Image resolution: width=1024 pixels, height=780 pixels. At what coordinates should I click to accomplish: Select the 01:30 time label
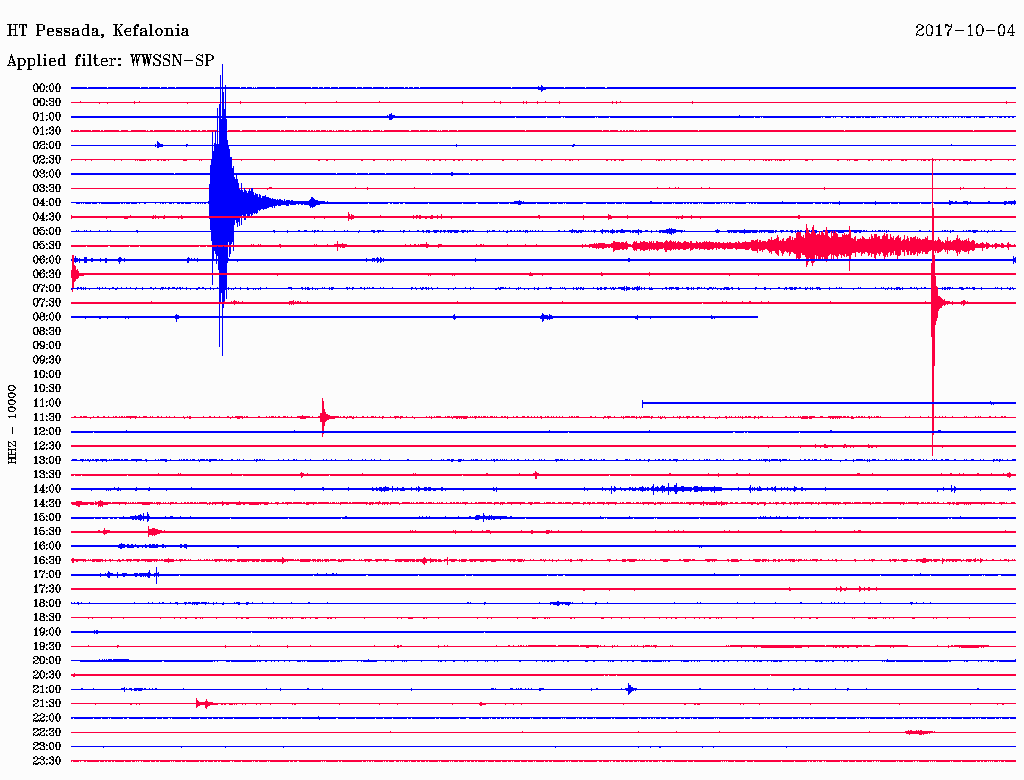click(x=47, y=131)
